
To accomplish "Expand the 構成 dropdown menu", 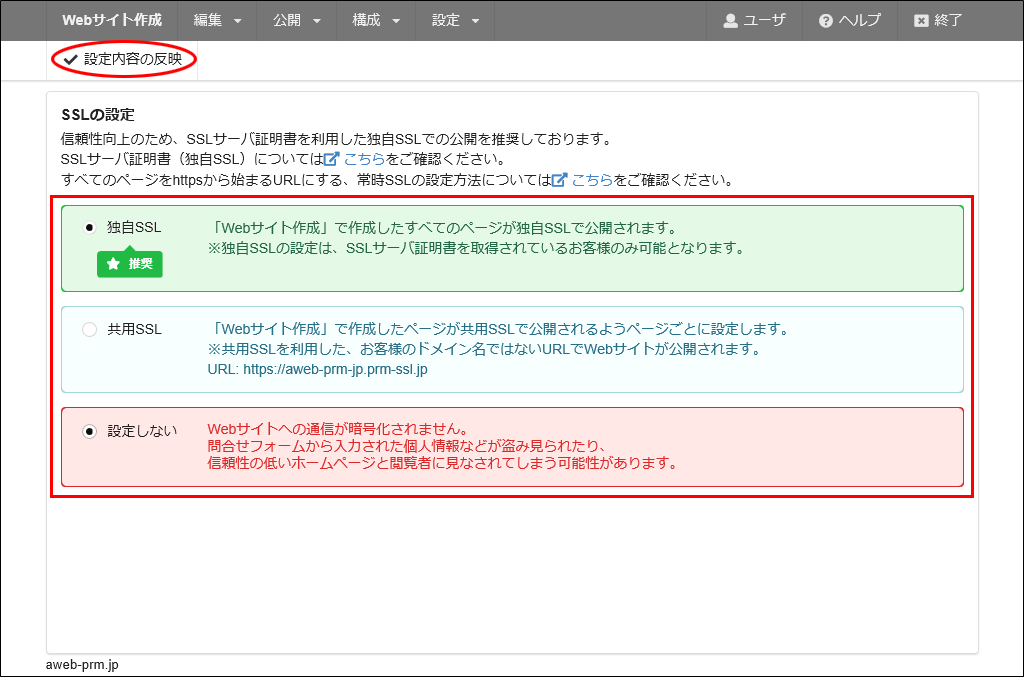I will pos(376,21).
